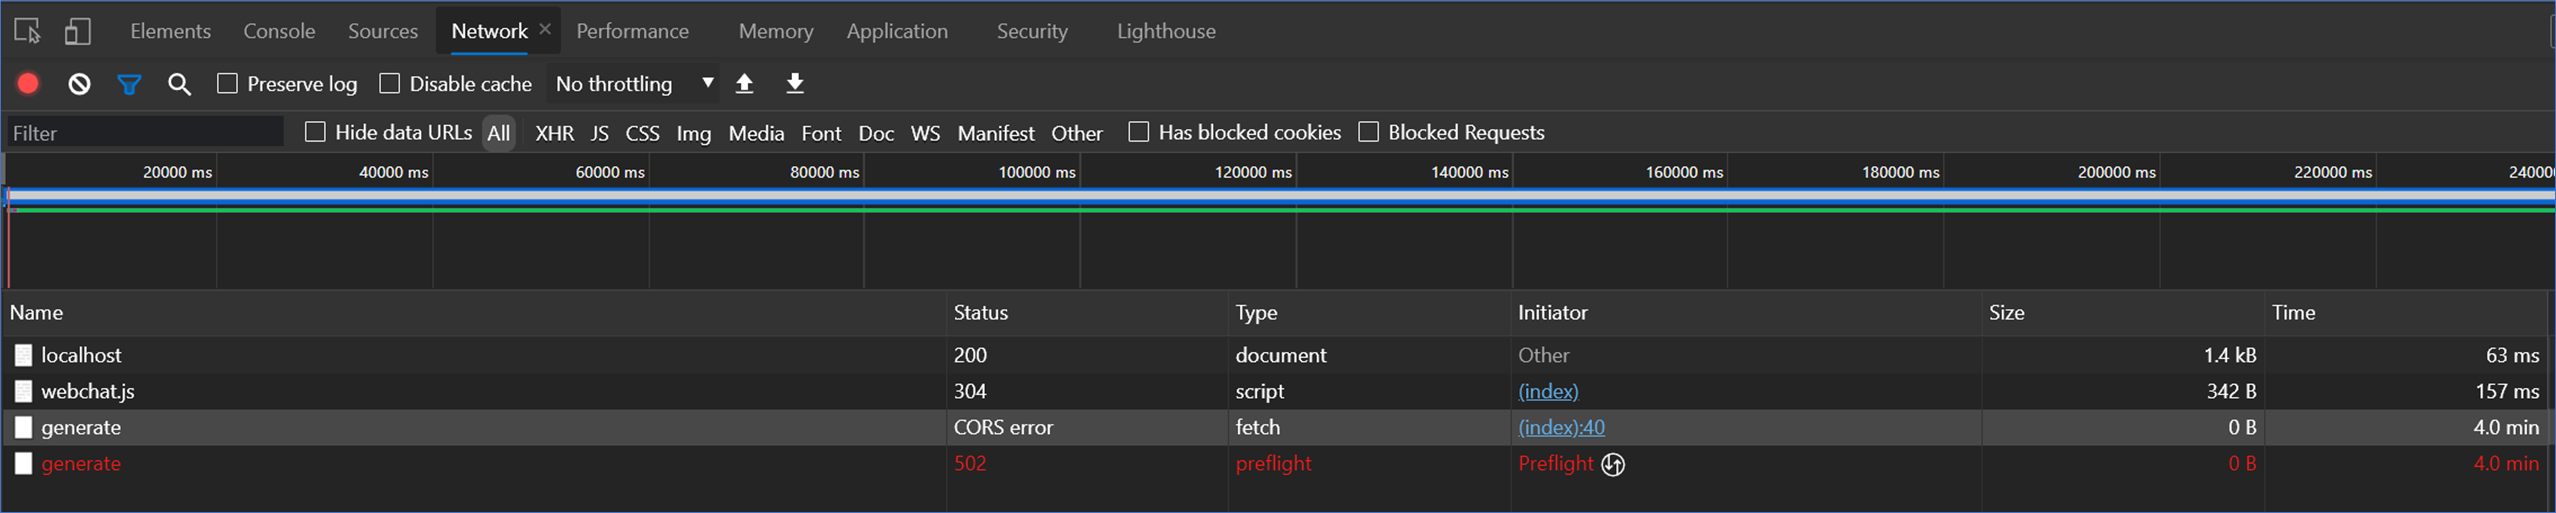Open the Lighthouse tab

(1166, 31)
